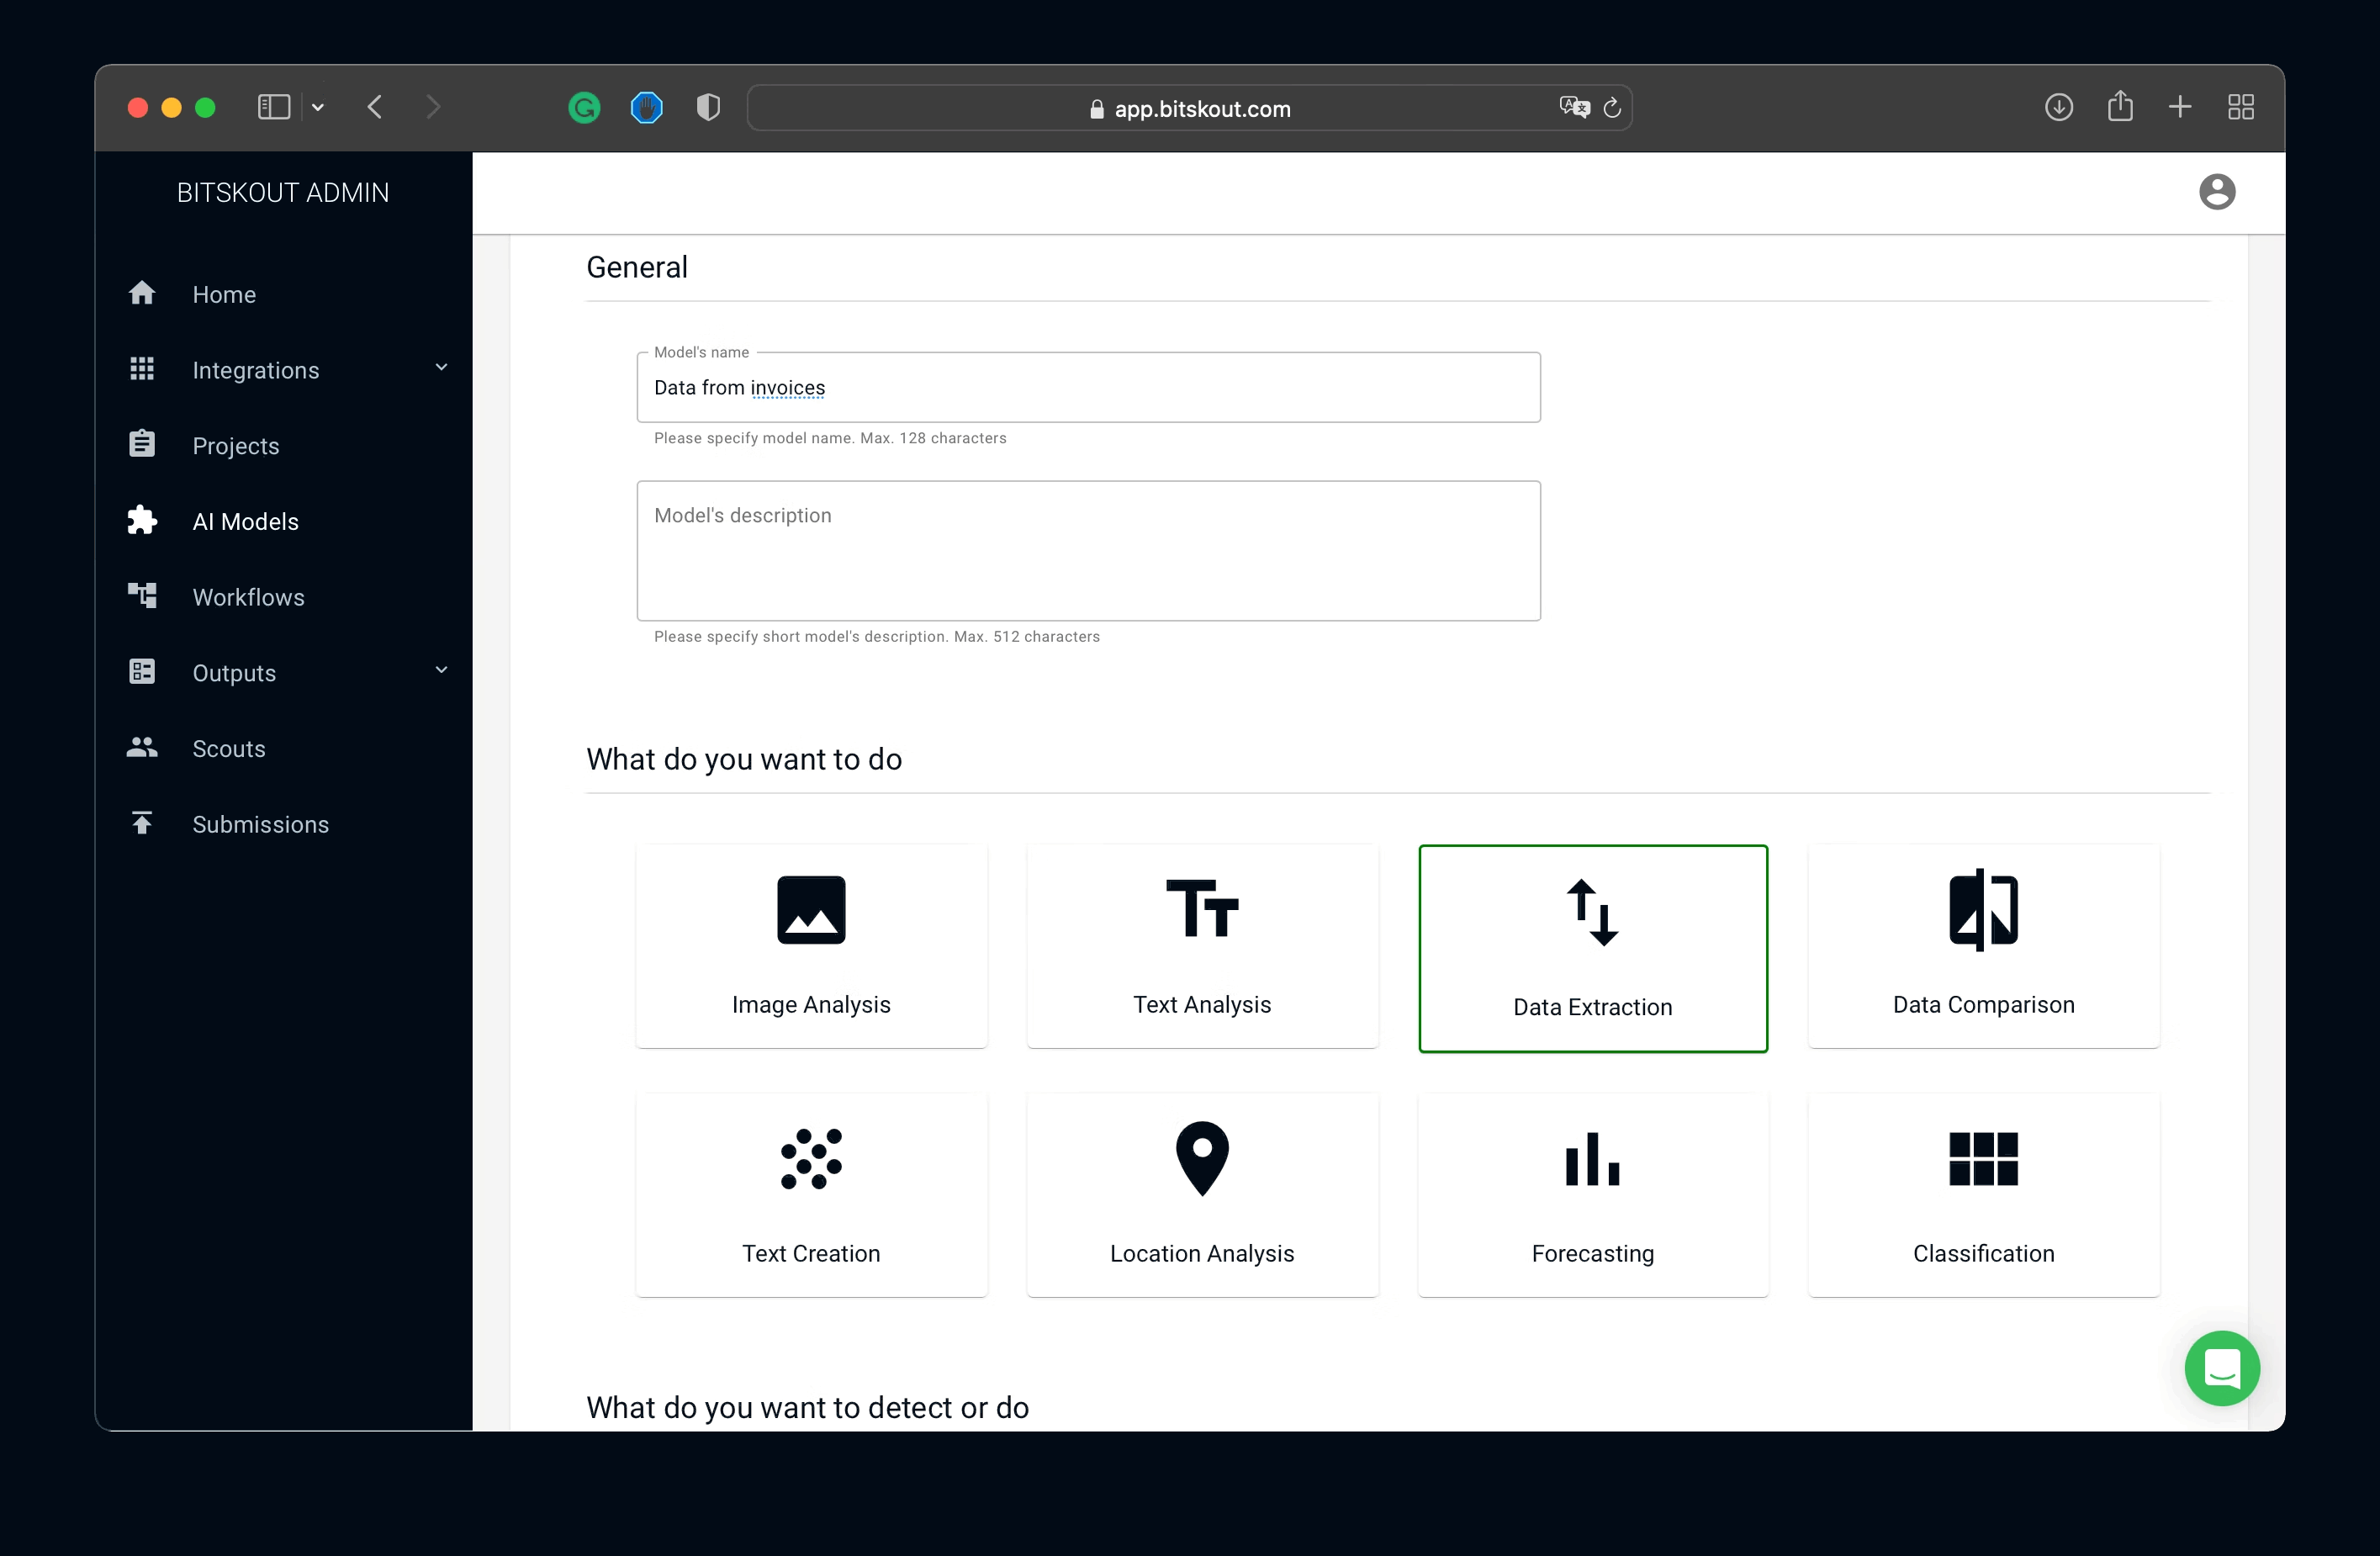This screenshot has height=1556, width=2380.
Task: Open the Home section in the sidebar
Action: coord(223,294)
